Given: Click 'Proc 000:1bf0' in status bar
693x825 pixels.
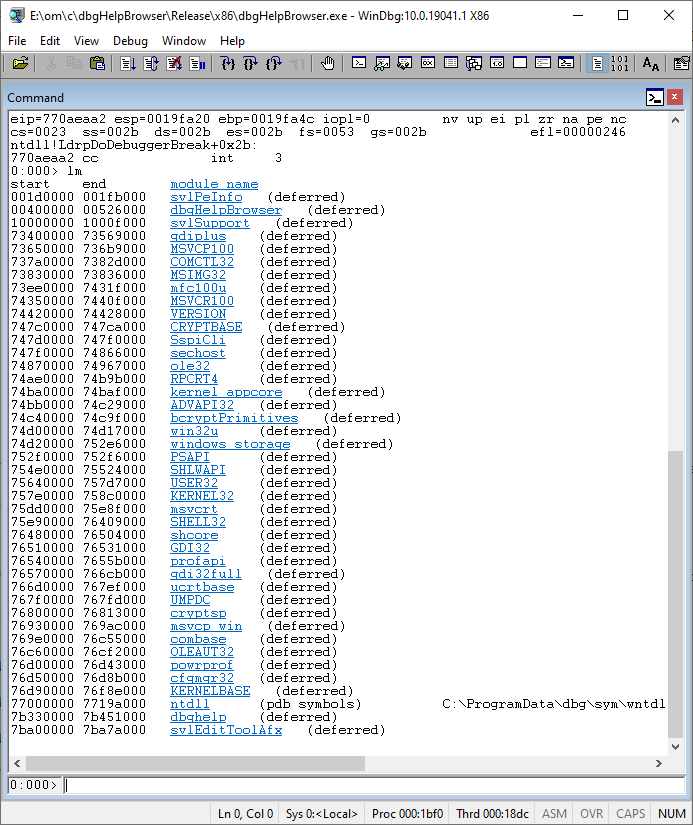Looking at the screenshot, I should click(x=407, y=814).
